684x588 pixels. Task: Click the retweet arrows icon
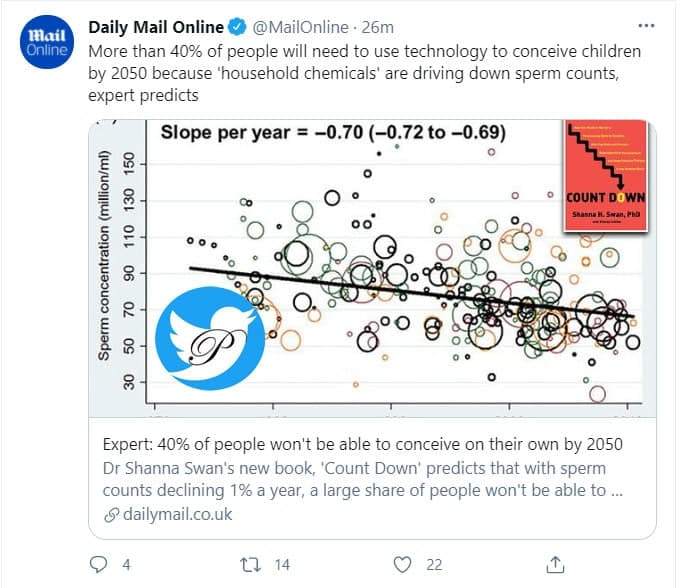[251, 564]
